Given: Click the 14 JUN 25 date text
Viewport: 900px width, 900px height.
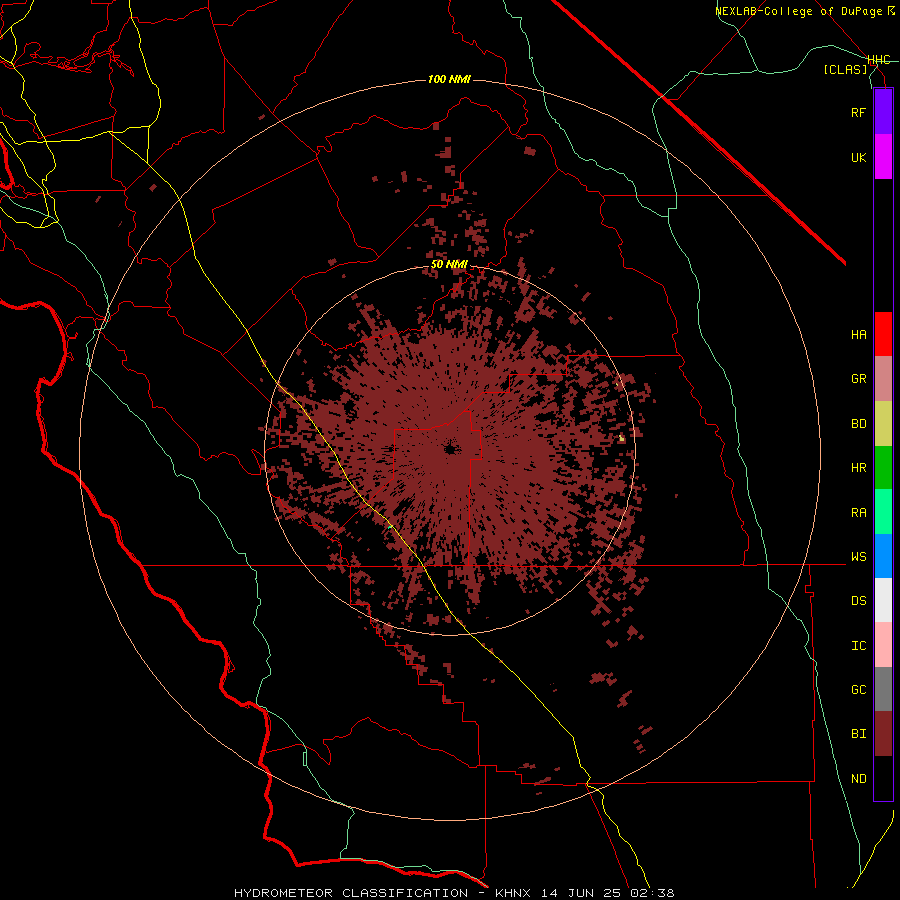Looking at the screenshot, I should (582, 893).
